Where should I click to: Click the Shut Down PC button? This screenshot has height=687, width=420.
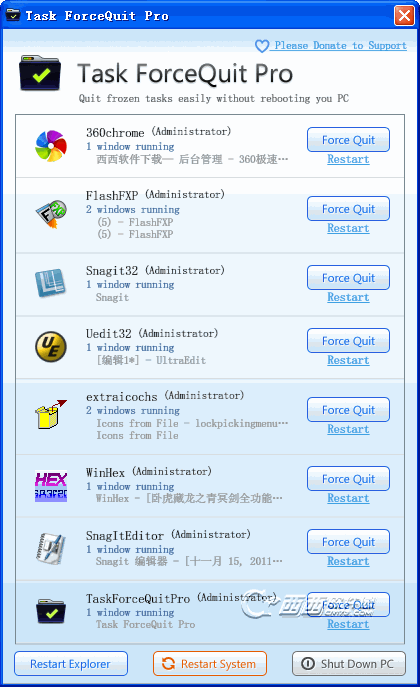point(349,664)
